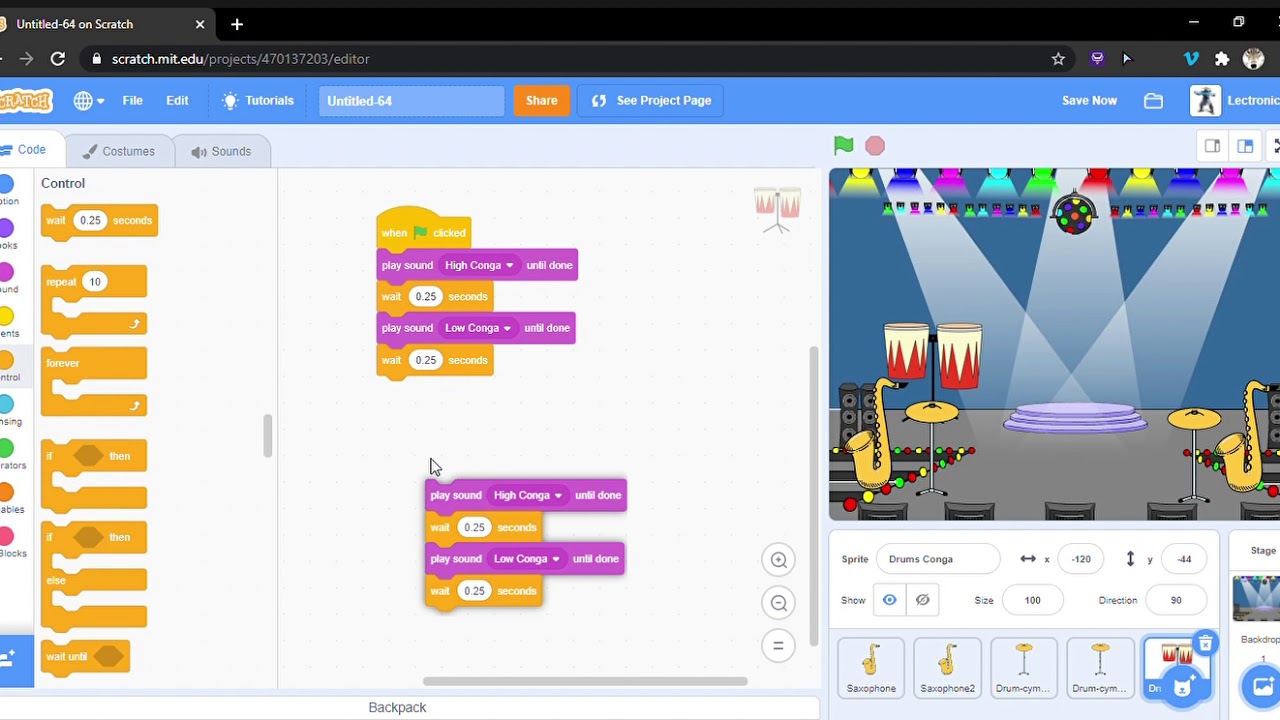This screenshot has width=1280, height=720.
Task: Edit sprite Size field
Action: click(1032, 600)
